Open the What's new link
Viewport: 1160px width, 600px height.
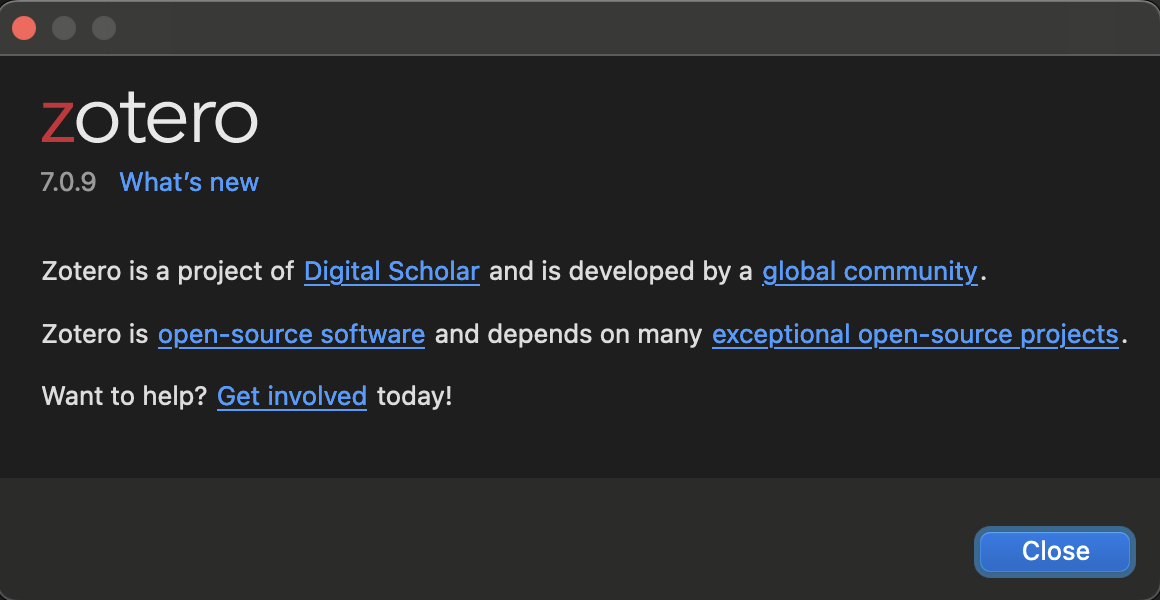pos(189,182)
